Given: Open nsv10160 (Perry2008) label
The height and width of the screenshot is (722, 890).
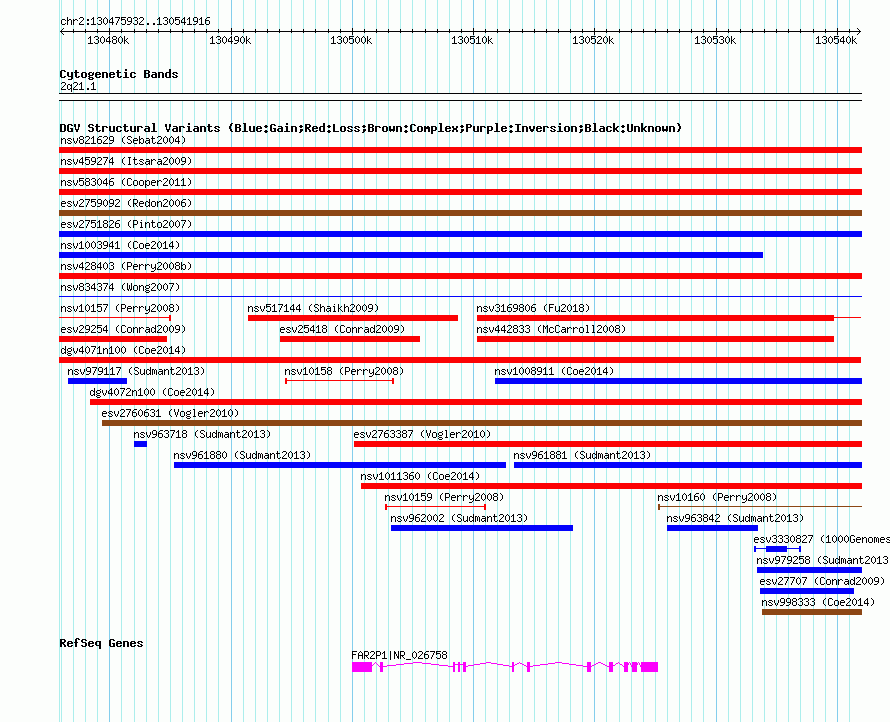Looking at the screenshot, I should (717, 497).
